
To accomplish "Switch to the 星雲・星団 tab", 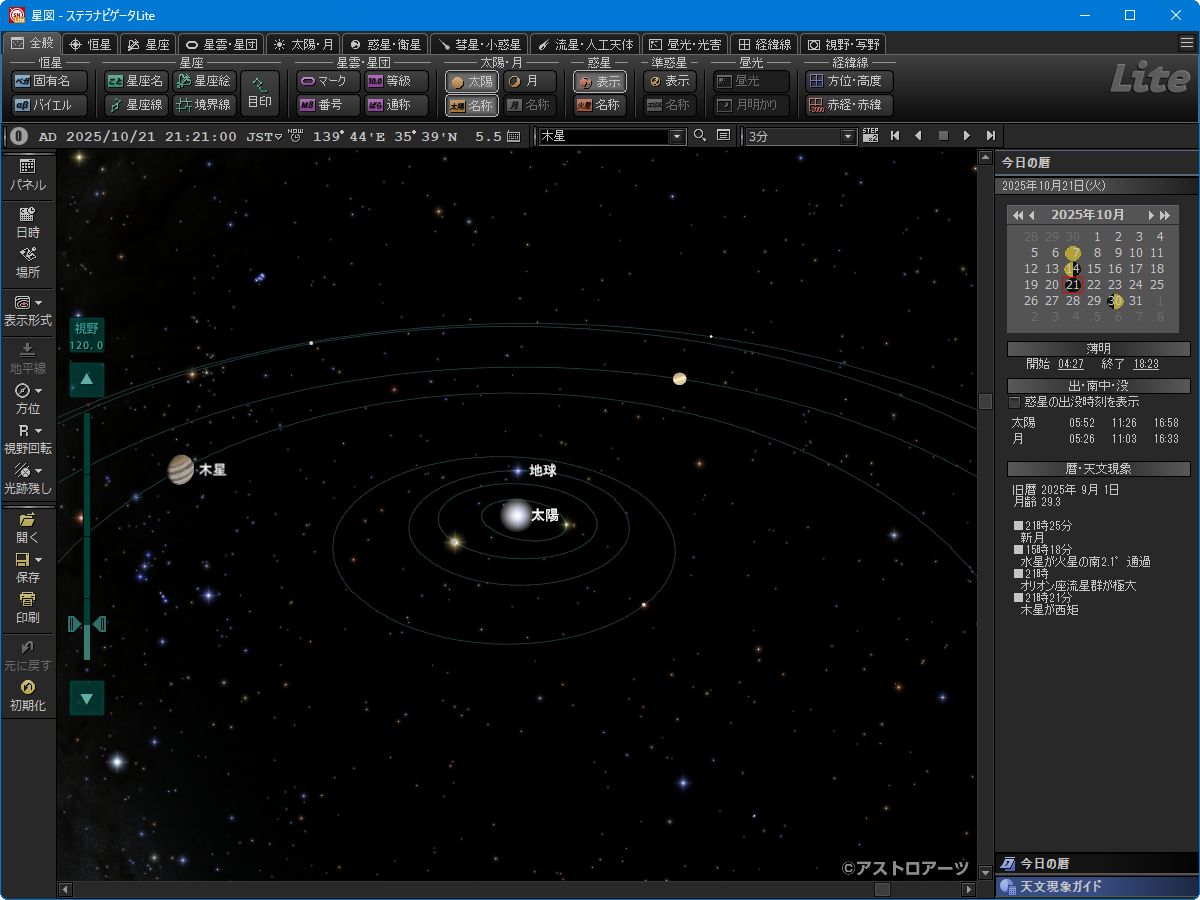I will point(222,44).
